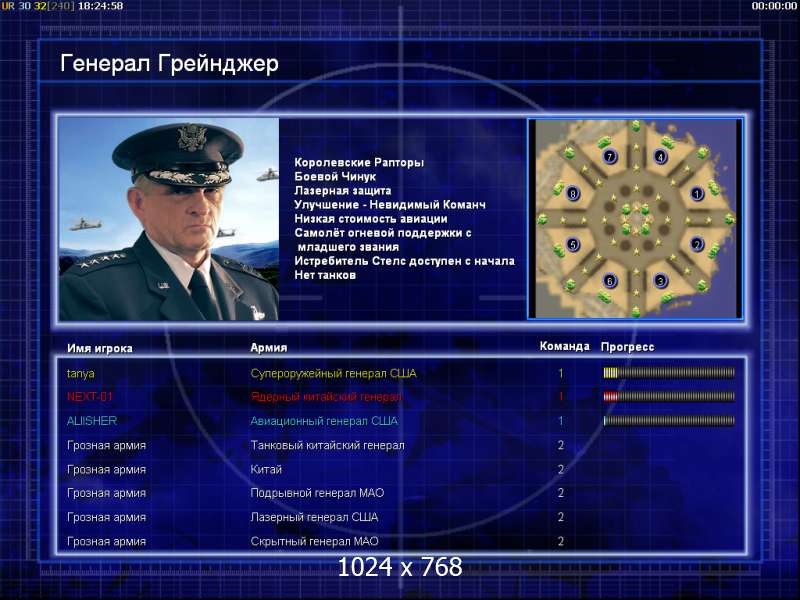Click the 'Боевой Чинук' feature line
Image resolution: width=800 pixels, height=600 pixels.
point(335,177)
